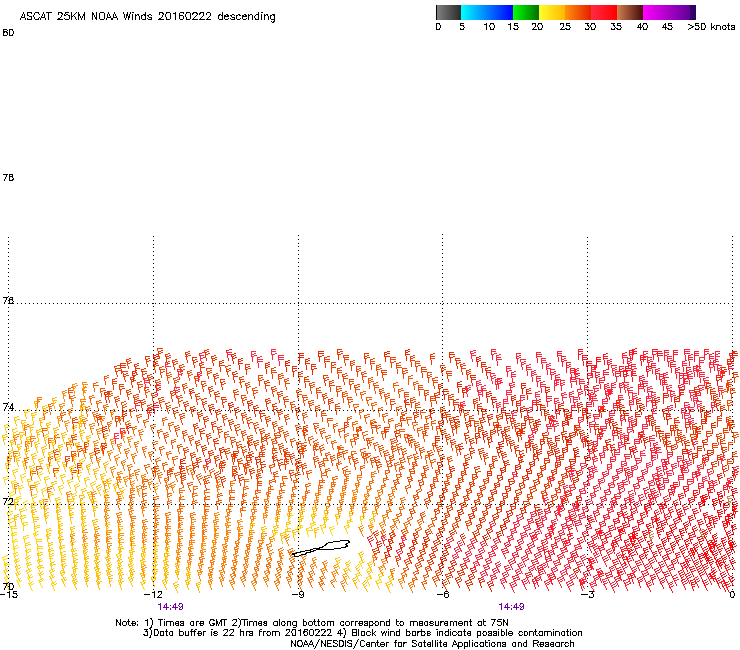Click the '45' label under the color bar
Image resolution: width=740 pixels, height=650 pixels.
click(667, 27)
